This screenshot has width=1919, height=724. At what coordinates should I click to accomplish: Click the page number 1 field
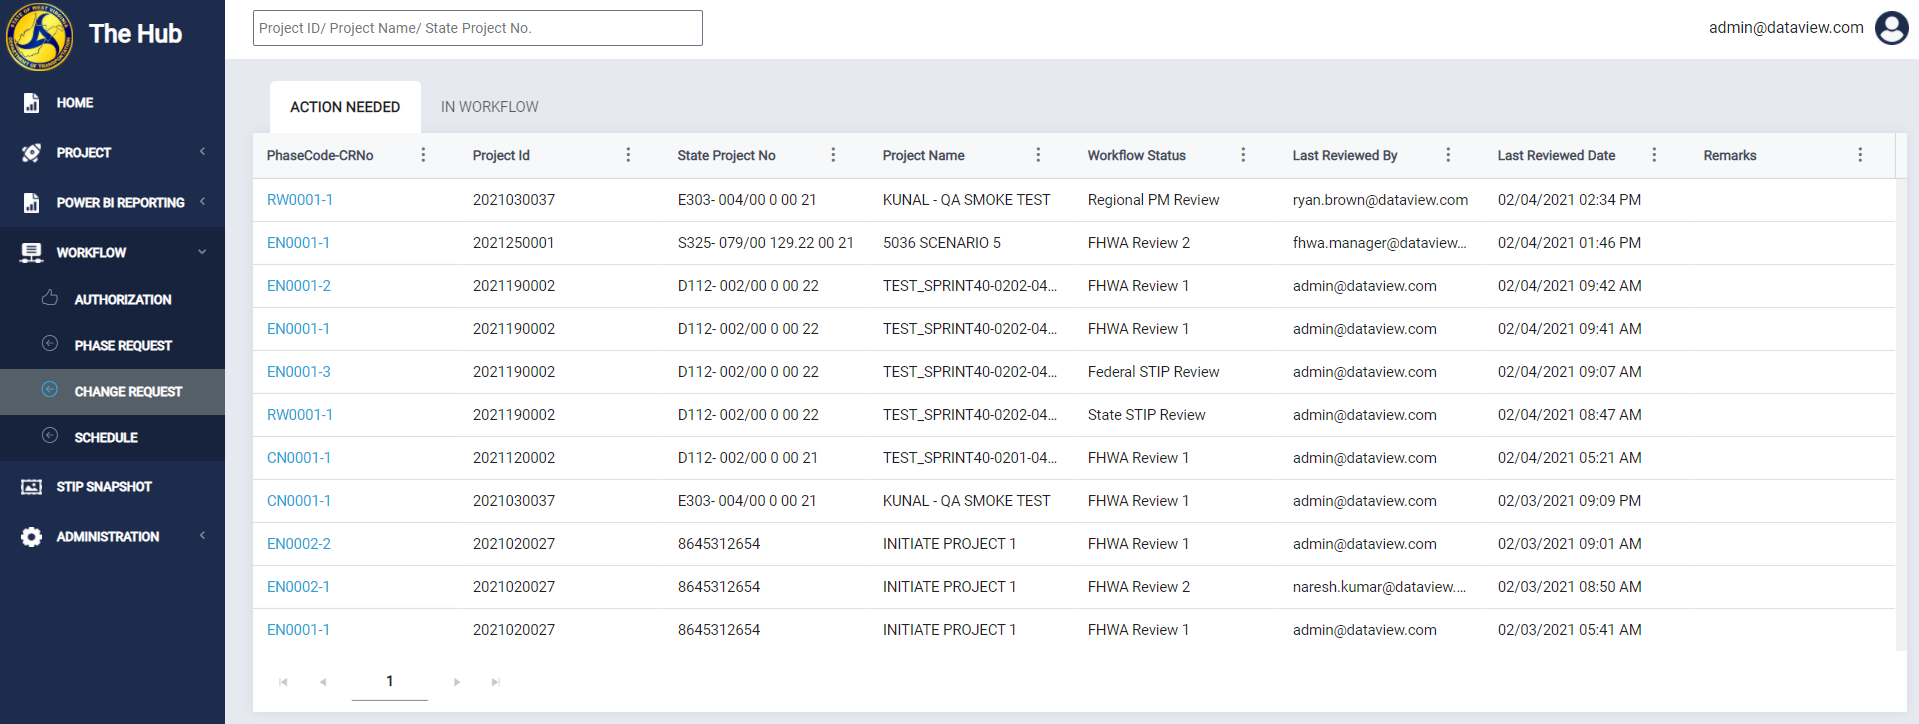pos(390,681)
